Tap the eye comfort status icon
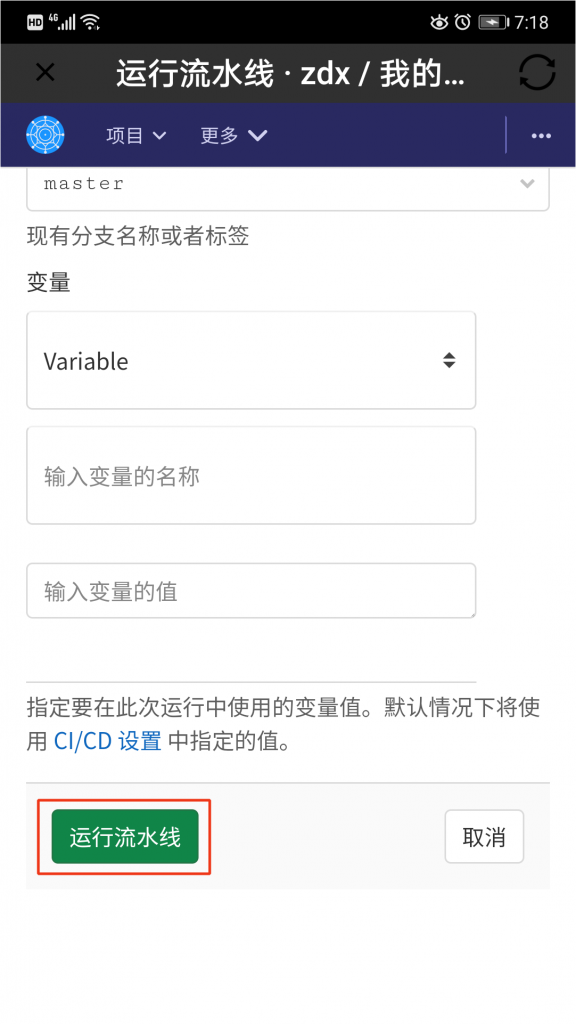The image size is (576, 1024). (x=440, y=22)
